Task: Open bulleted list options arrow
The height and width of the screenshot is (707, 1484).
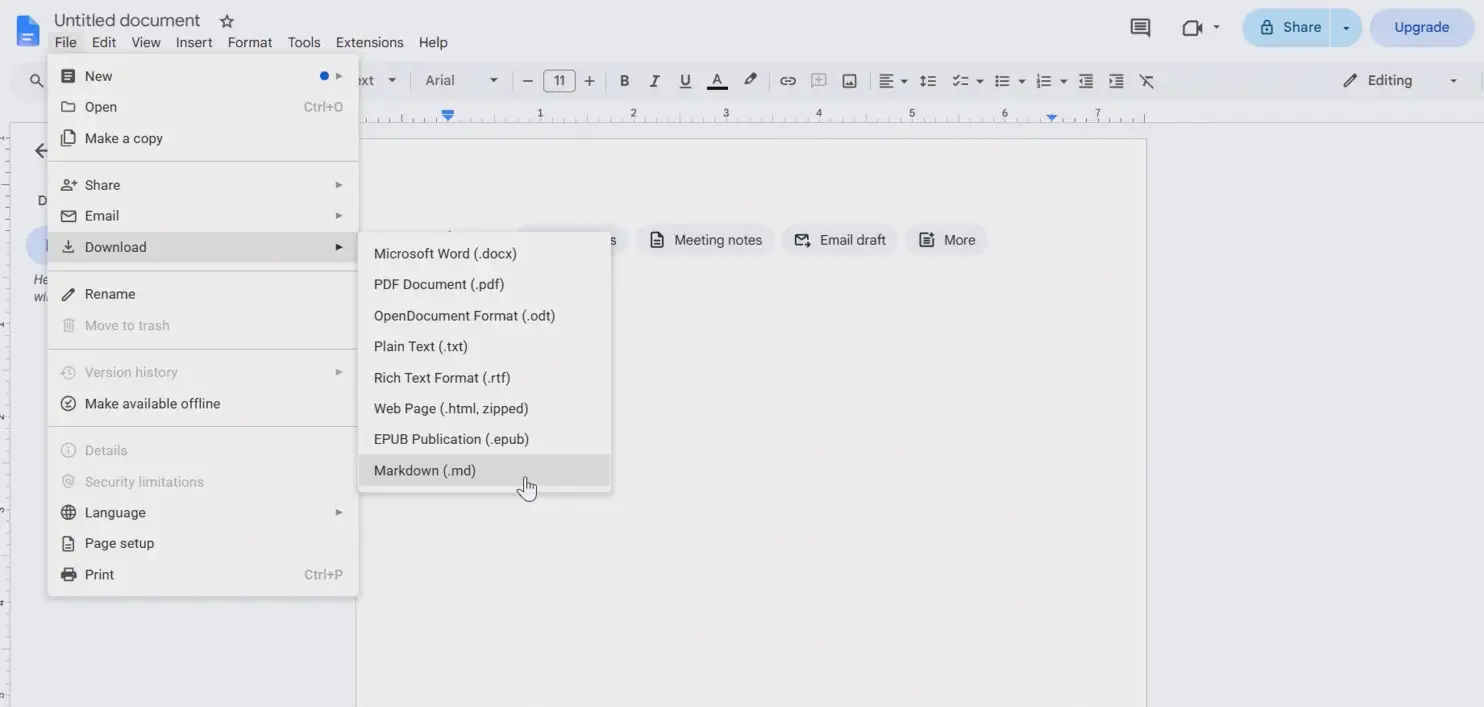Action: pyautogui.click(x=1022, y=81)
